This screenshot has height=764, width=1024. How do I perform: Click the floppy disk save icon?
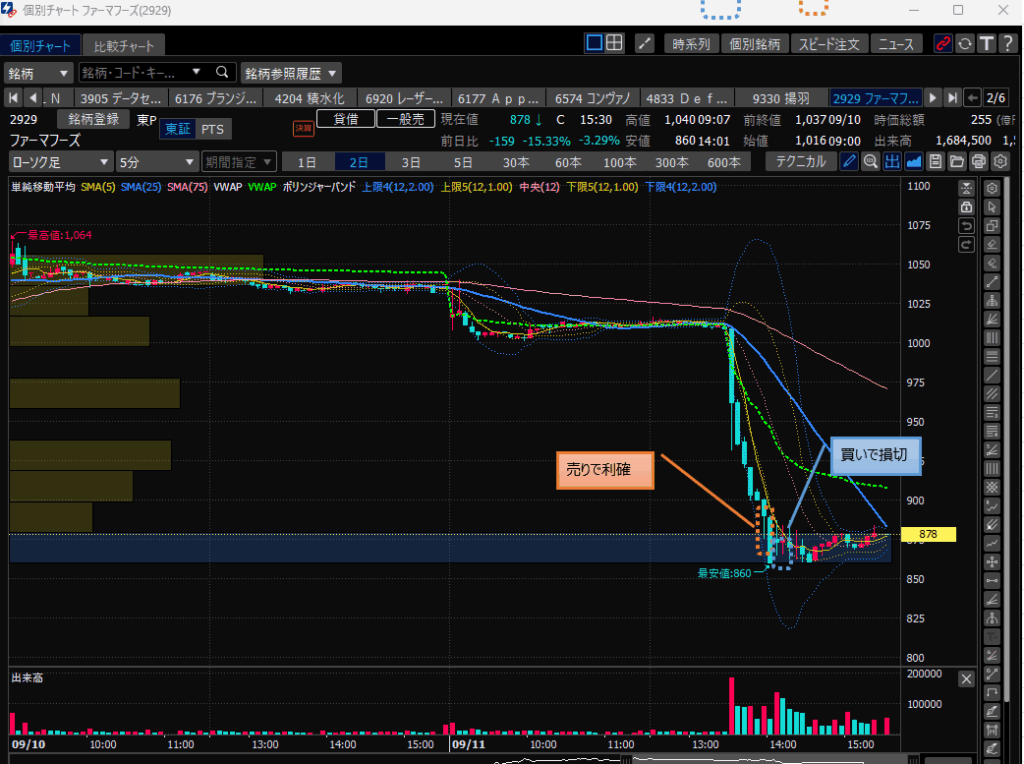[935, 161]
